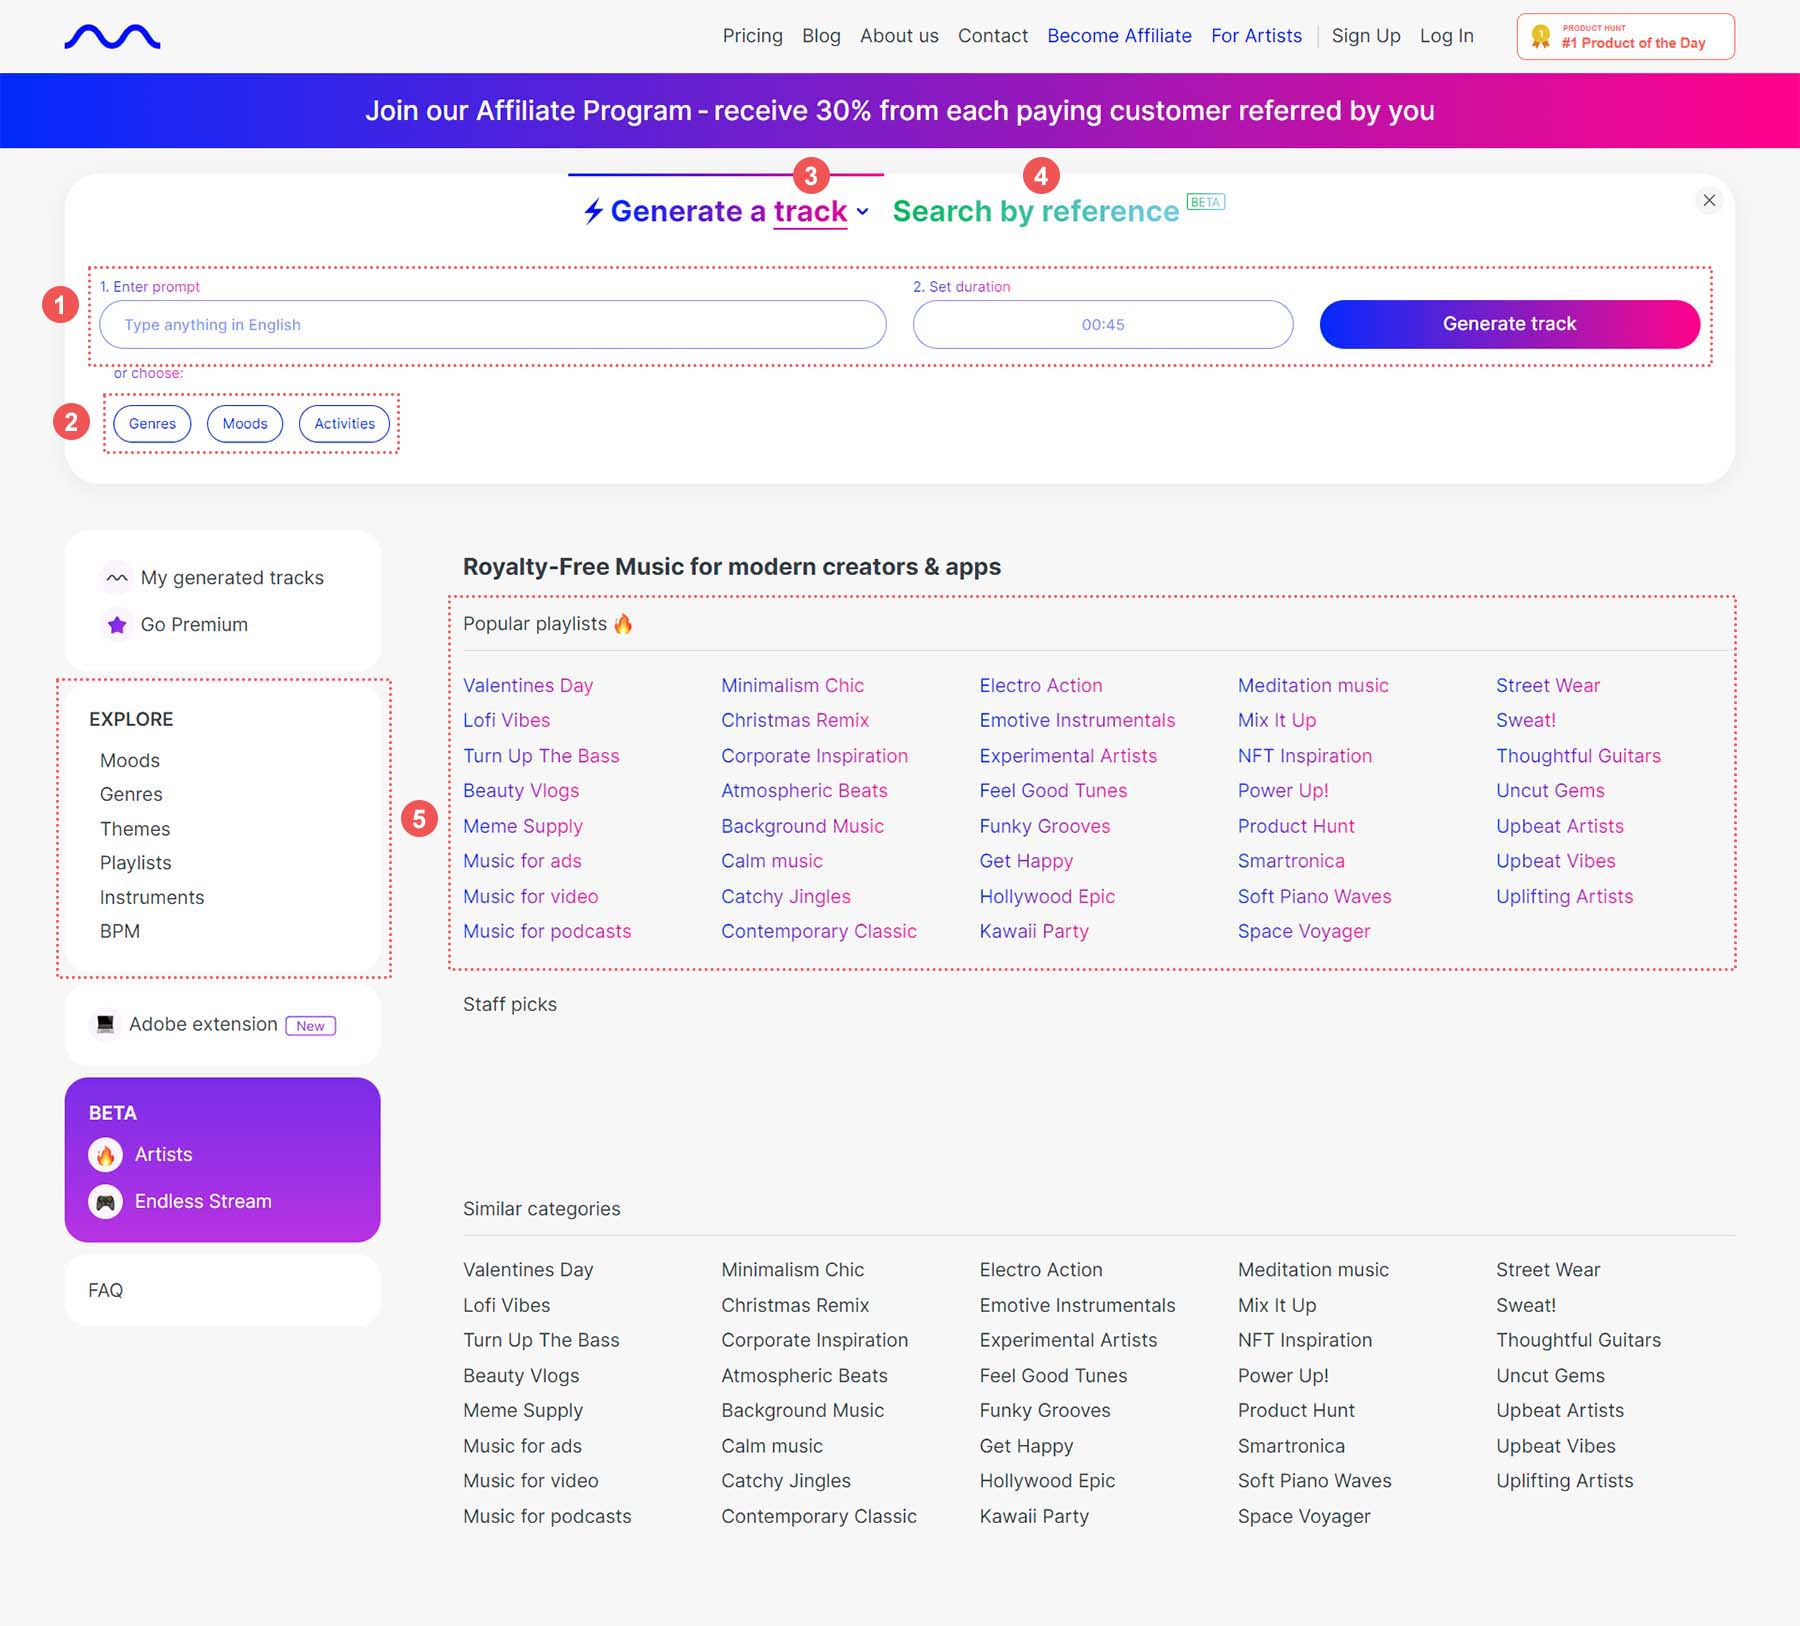Click the wave icon beside My generated tracks

pos(117,578)
